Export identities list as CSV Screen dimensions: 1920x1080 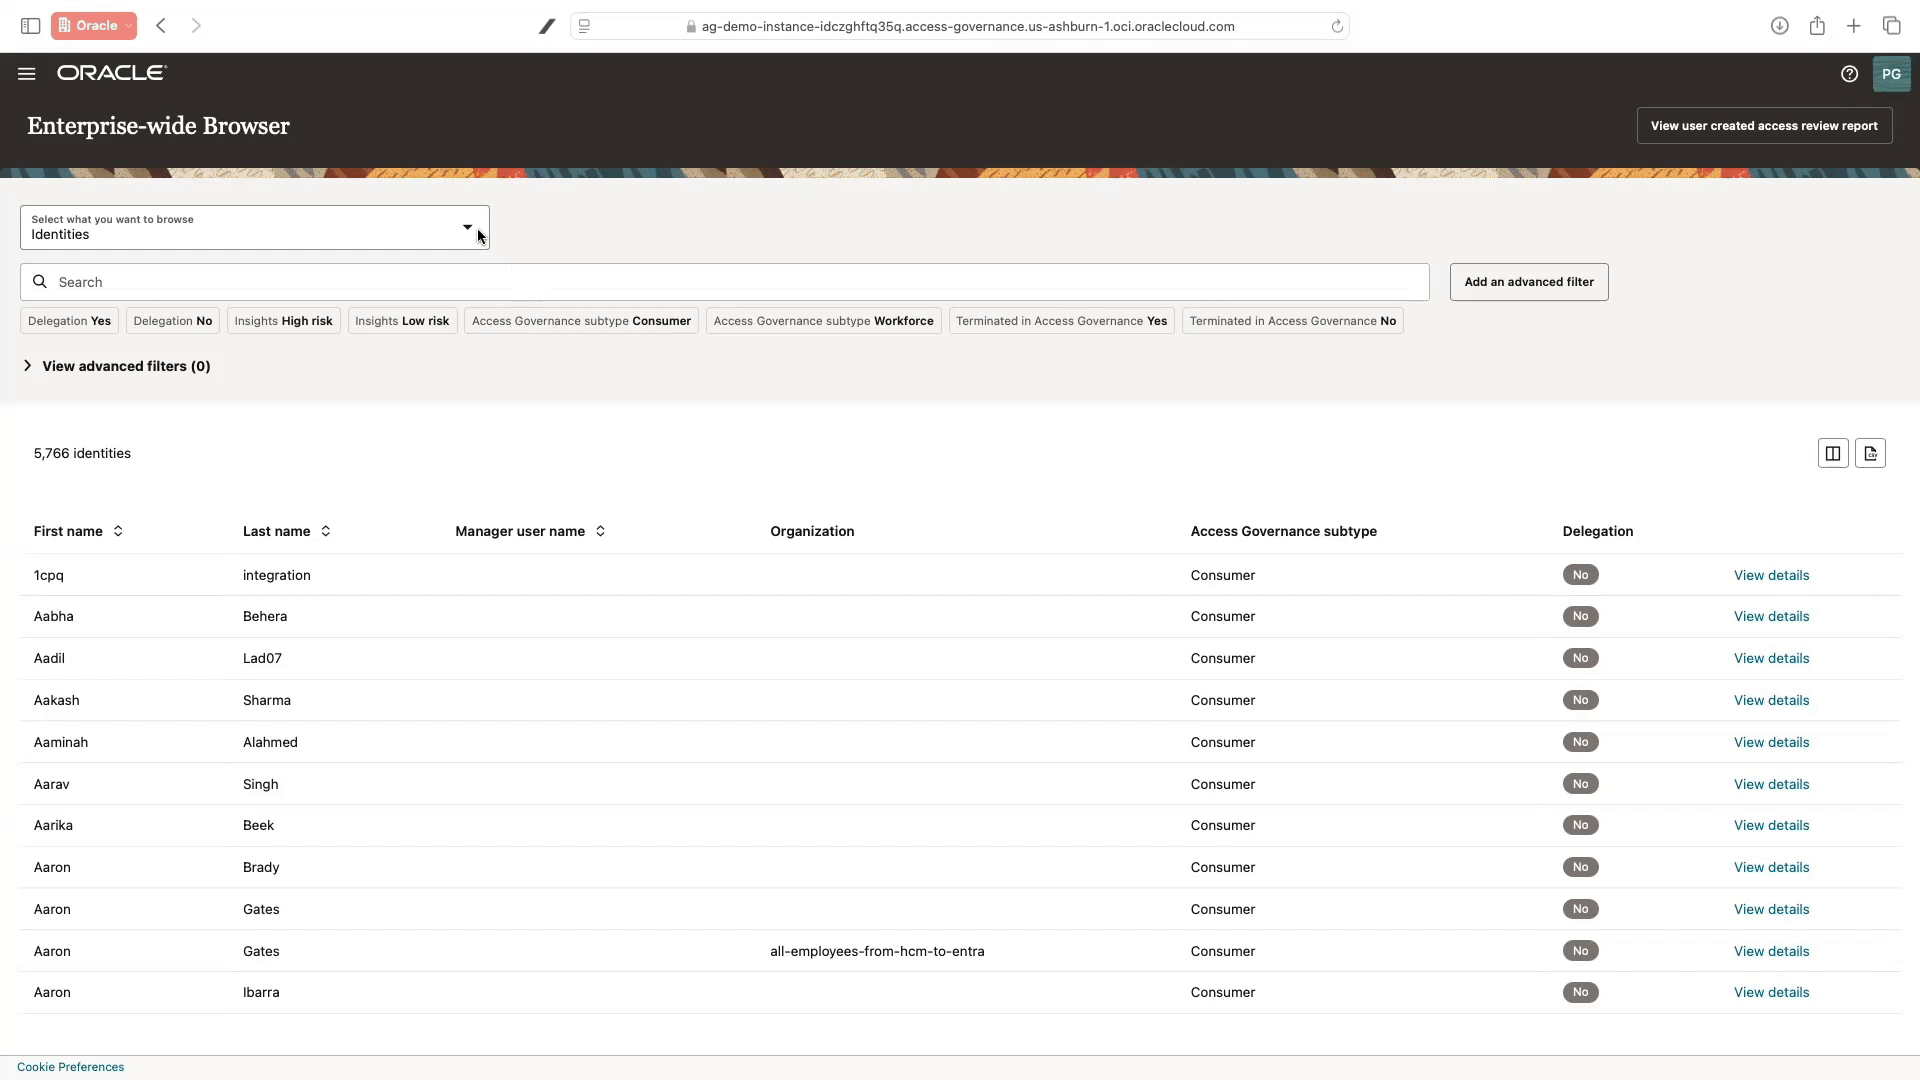1870,453
